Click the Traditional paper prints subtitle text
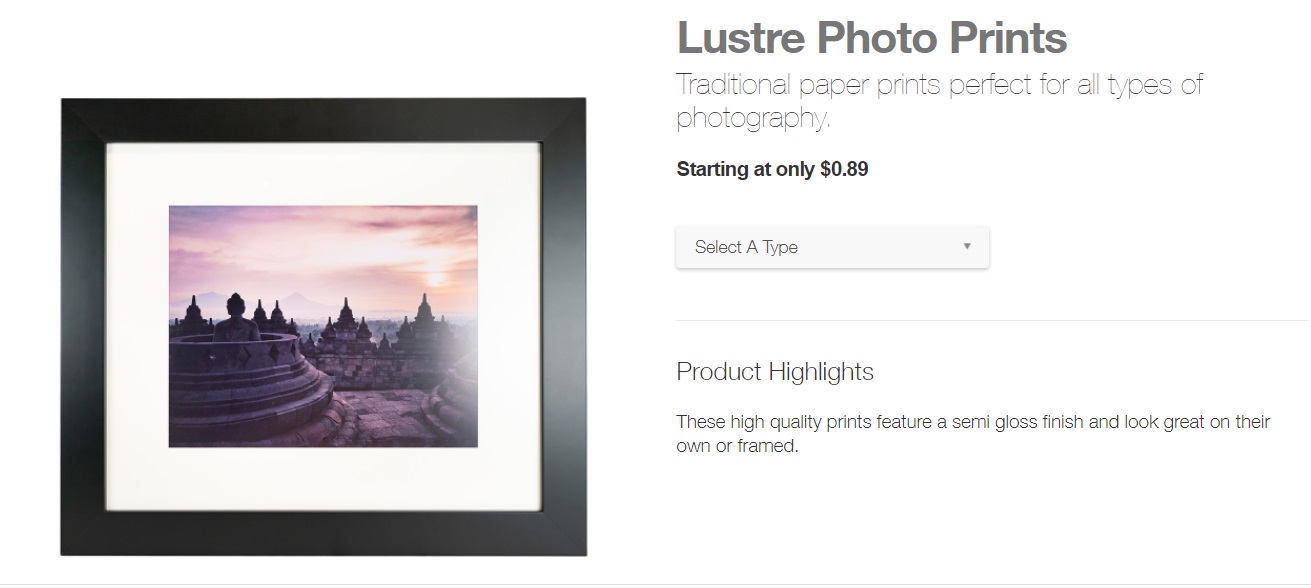This screenshot has height=588, width=1311. (939, 101)
